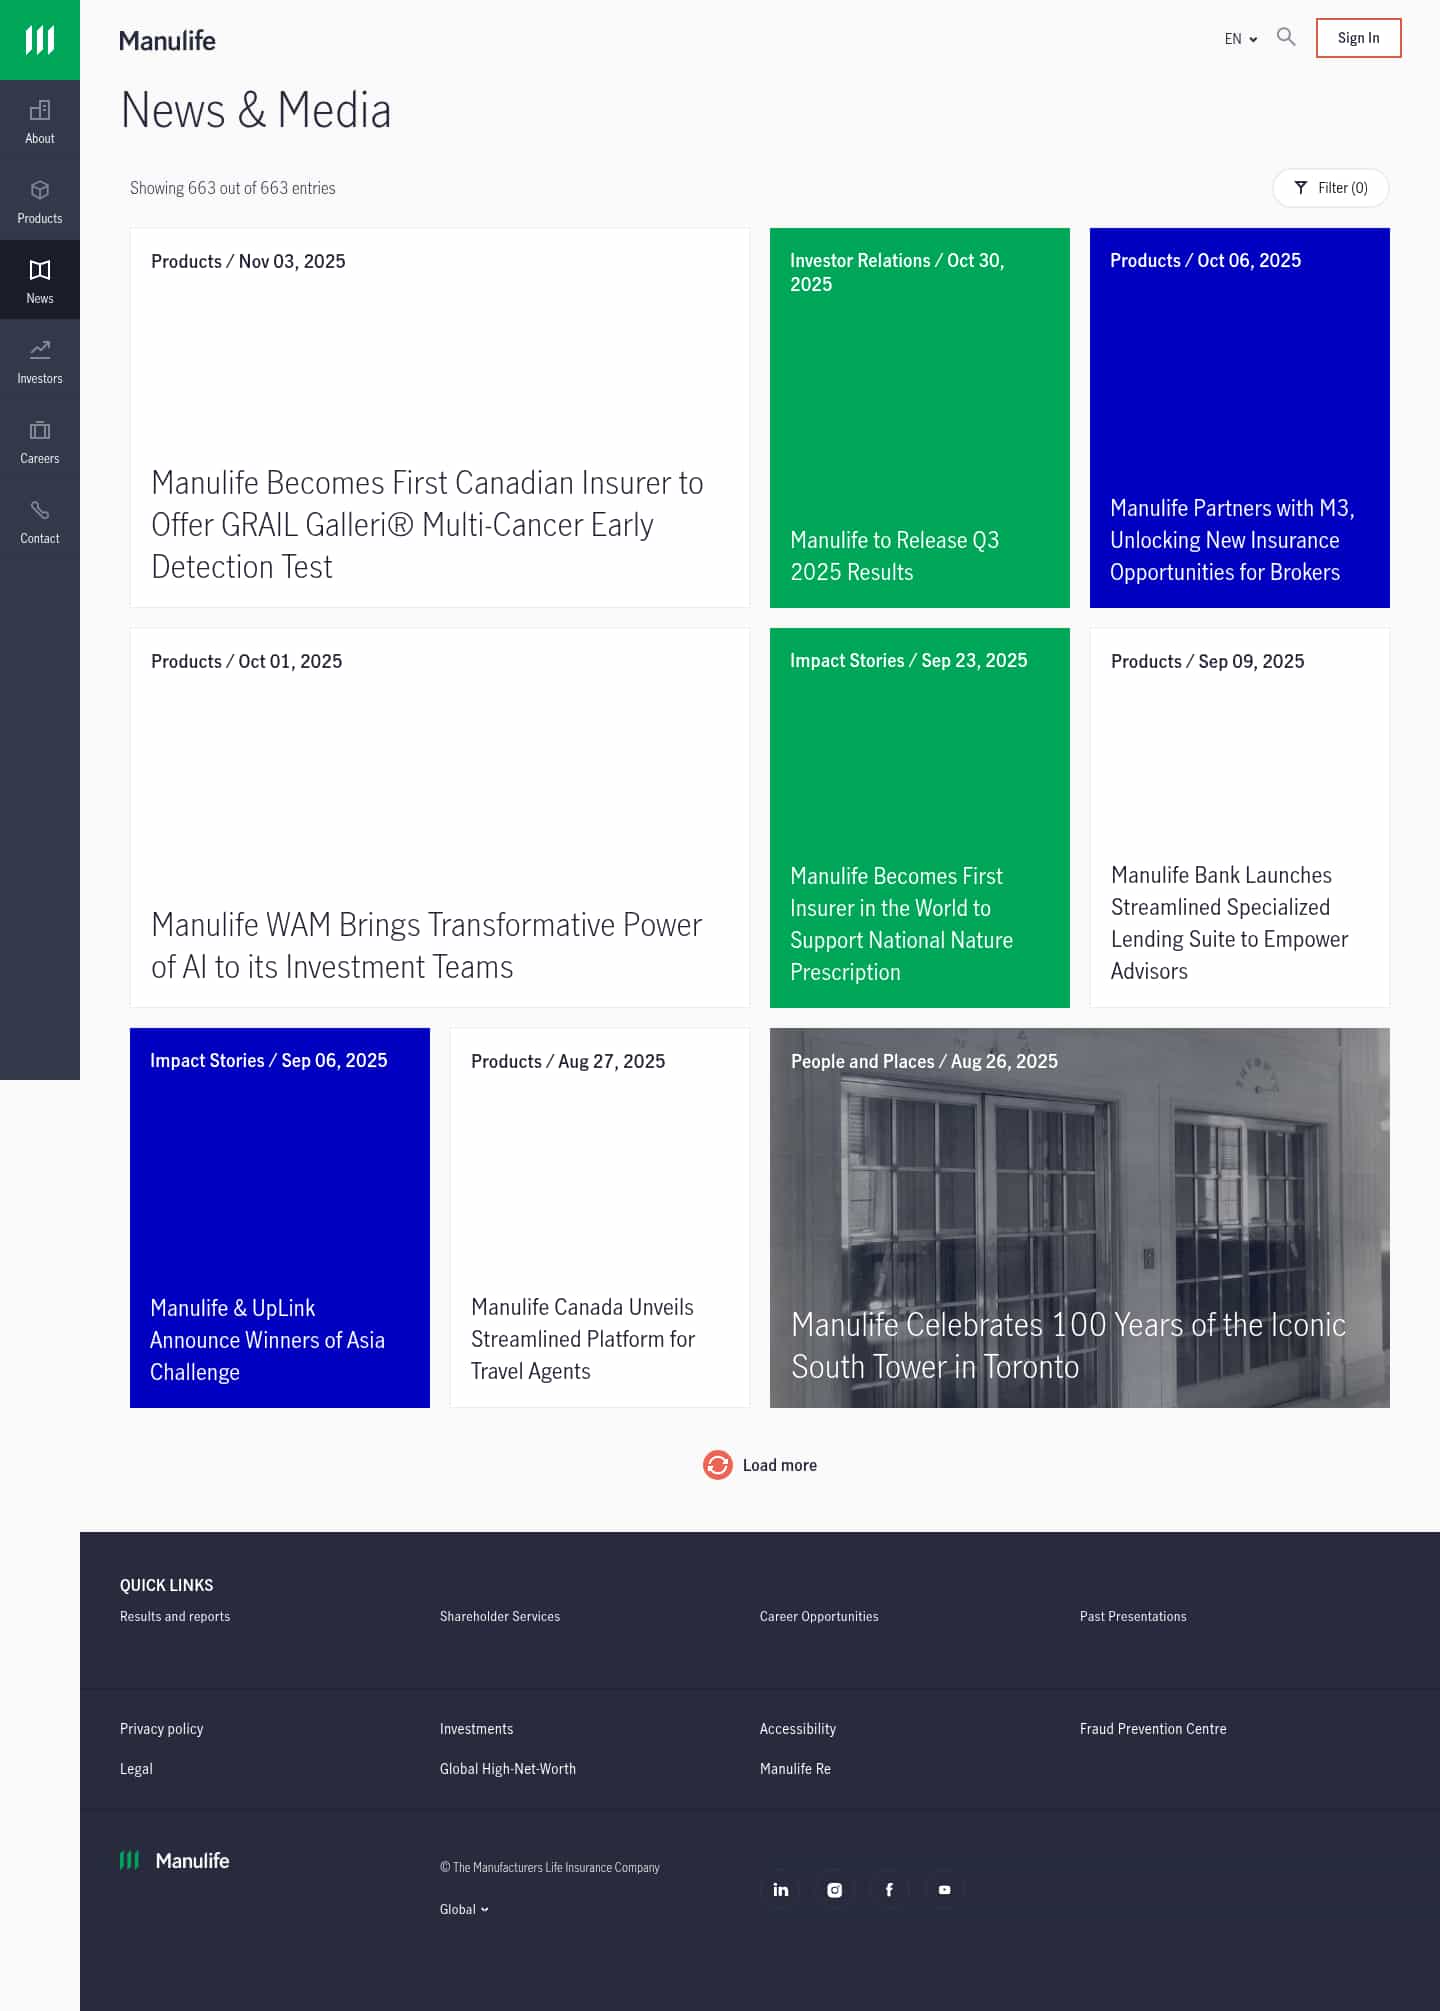Image resolution: width=1440 pixels, height=2011 pixels.
Task: Click the Manulife wordmark in header
Action: pyautogui.click(x=167, y=40)
